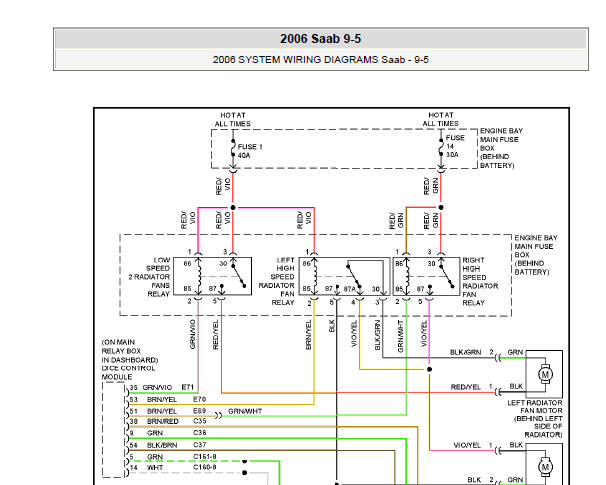Click 'WHT' on pin 14 row
606x485 pixels.
[x=155, y=468]
